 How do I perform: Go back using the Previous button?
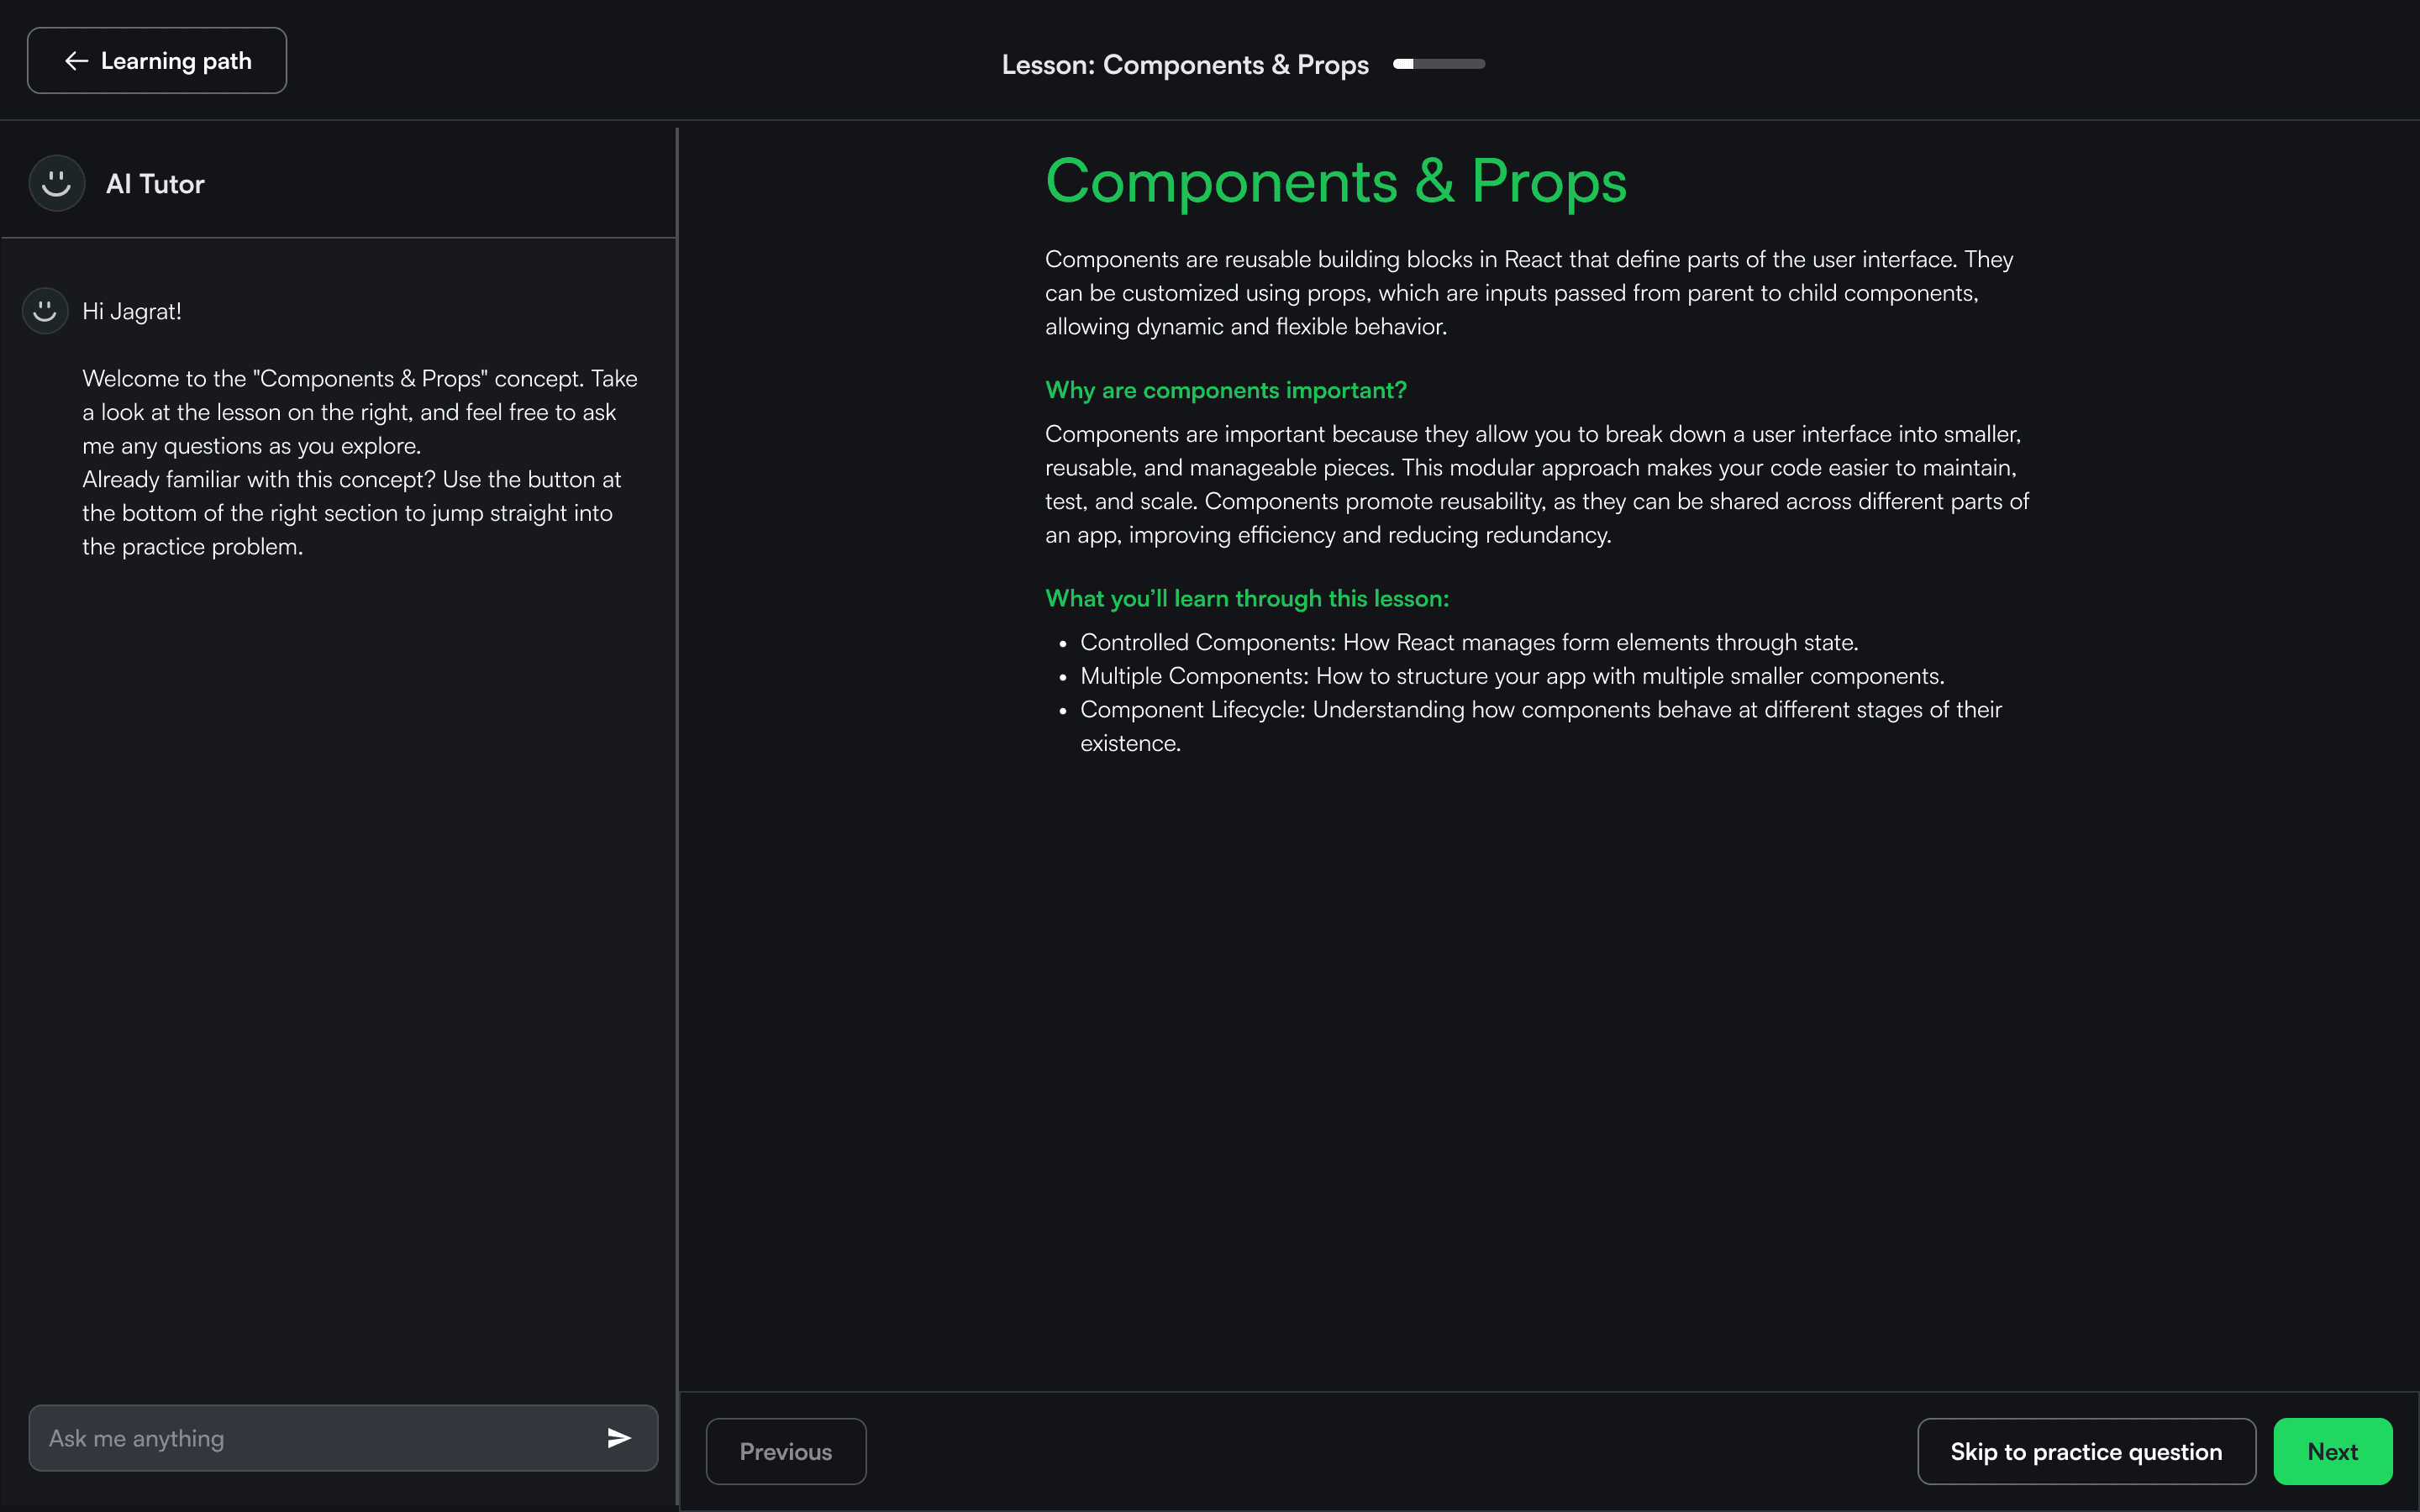pyautogui.click(x=785, y=1451)
